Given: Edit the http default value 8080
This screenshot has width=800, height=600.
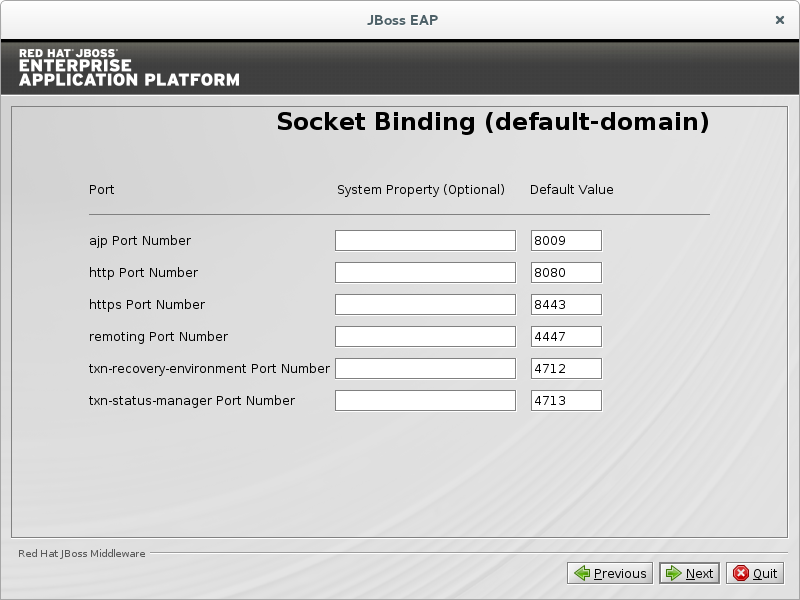Looking at the screenshot, I should (x=565, y=272).
